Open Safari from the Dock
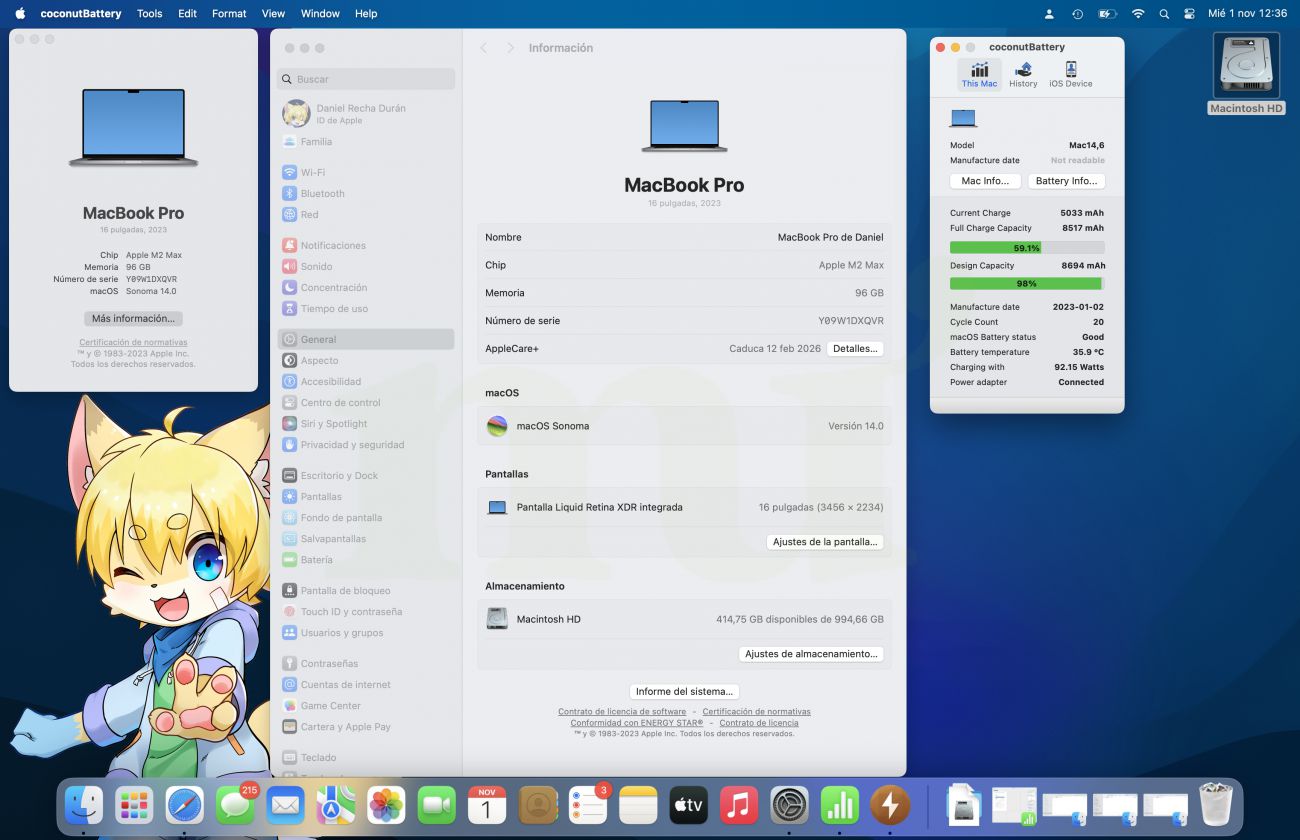The image size is (1300, 840). pyautogui.click(x=185, y=805)
